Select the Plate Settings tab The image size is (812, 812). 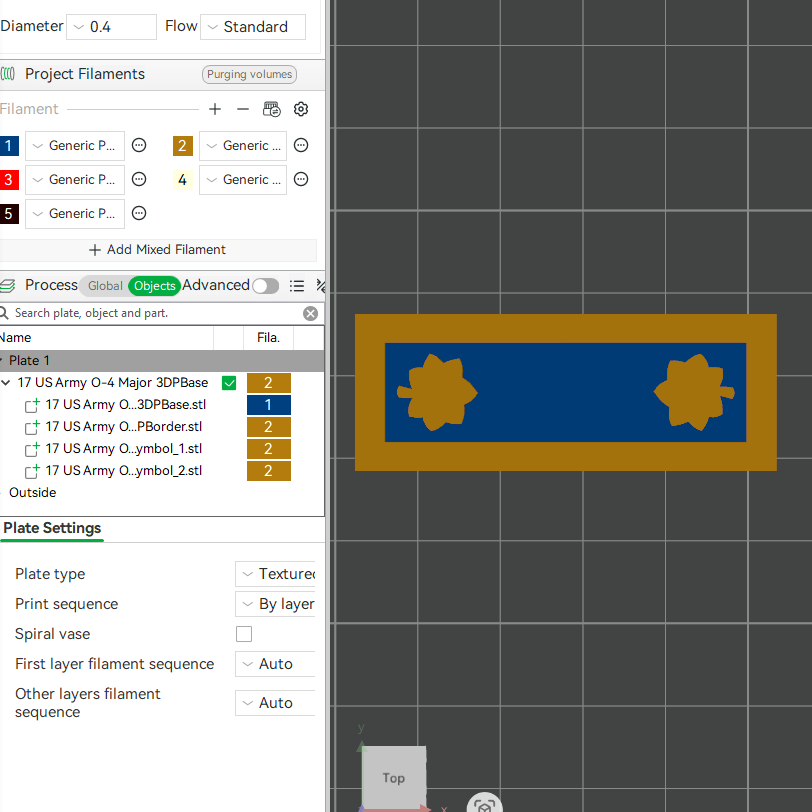[x=52, y=528]
